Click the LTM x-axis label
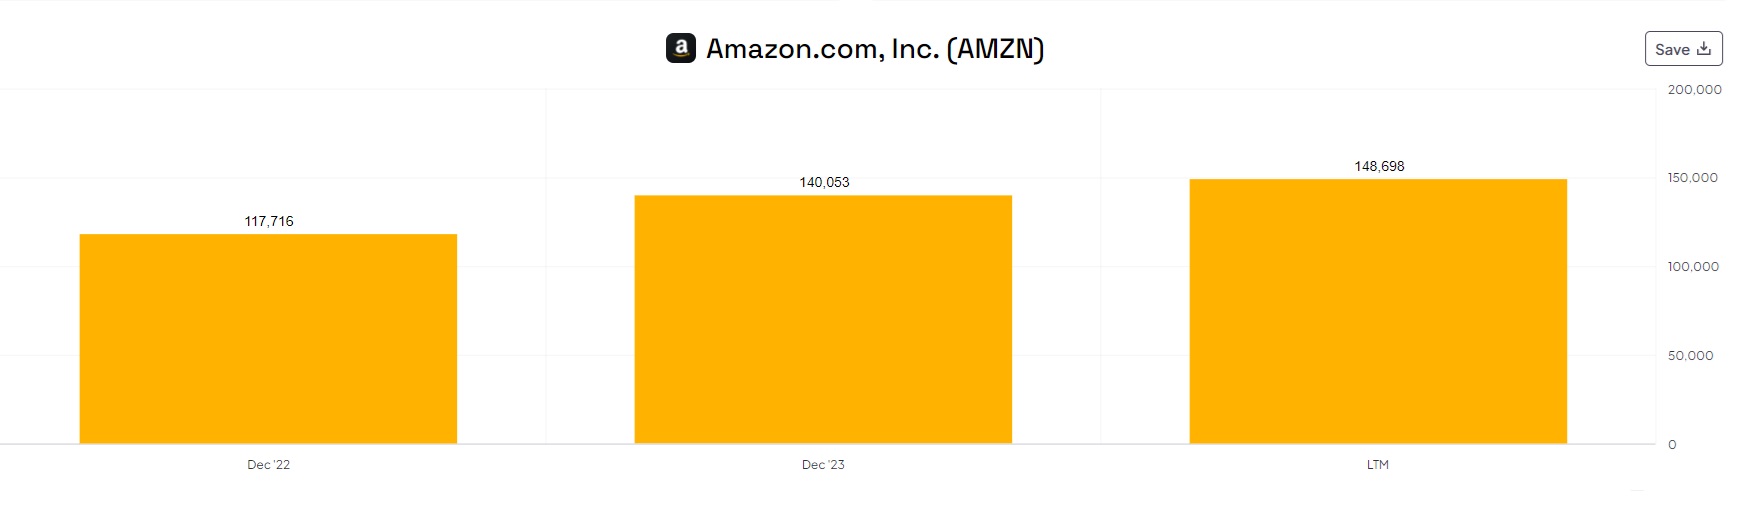Screen dimensions: 1745x510 click(x=1378, y=465)
